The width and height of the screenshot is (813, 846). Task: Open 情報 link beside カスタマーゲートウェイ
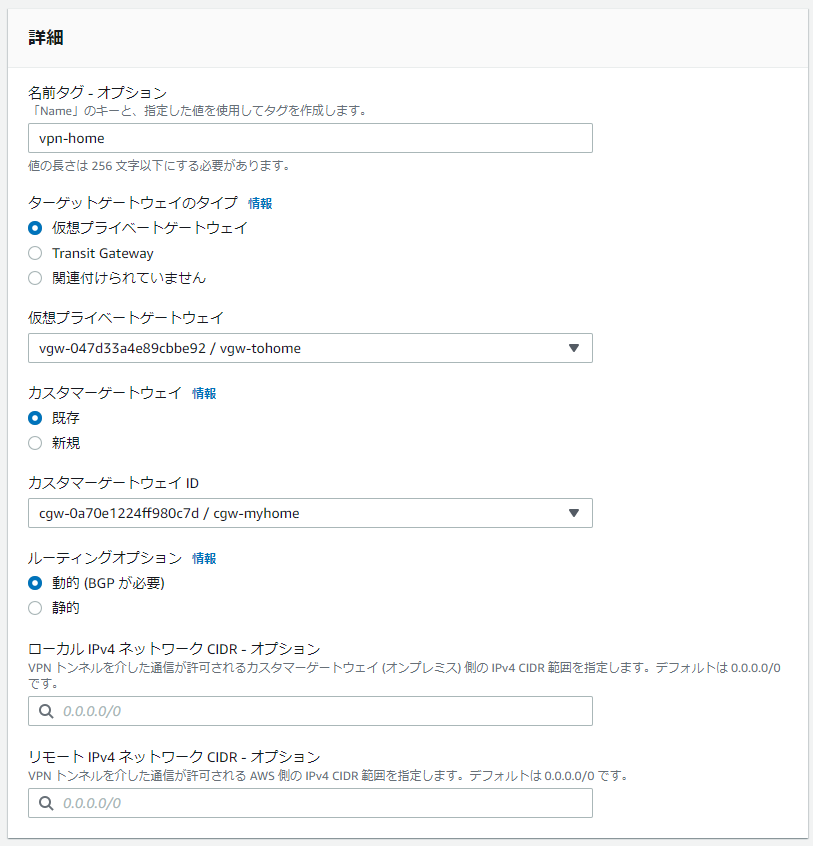pyautogui.click(x=204, y=393)
